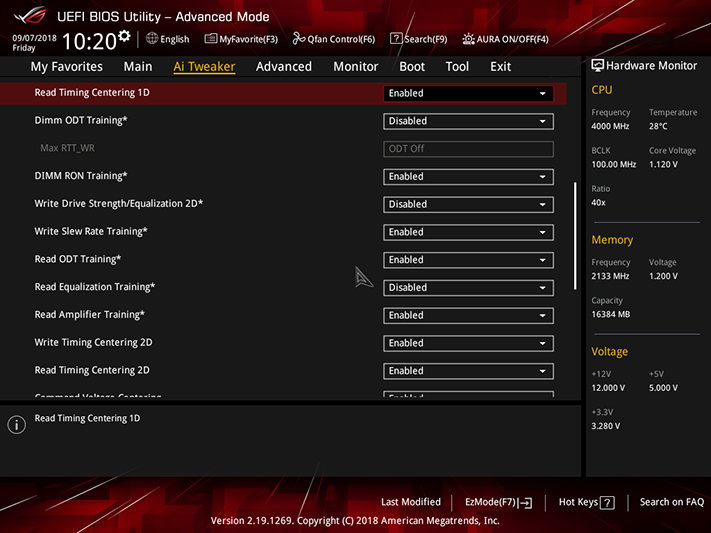
Task: Click the Hot Keys question mark icon
Action: tap(607, 503)
